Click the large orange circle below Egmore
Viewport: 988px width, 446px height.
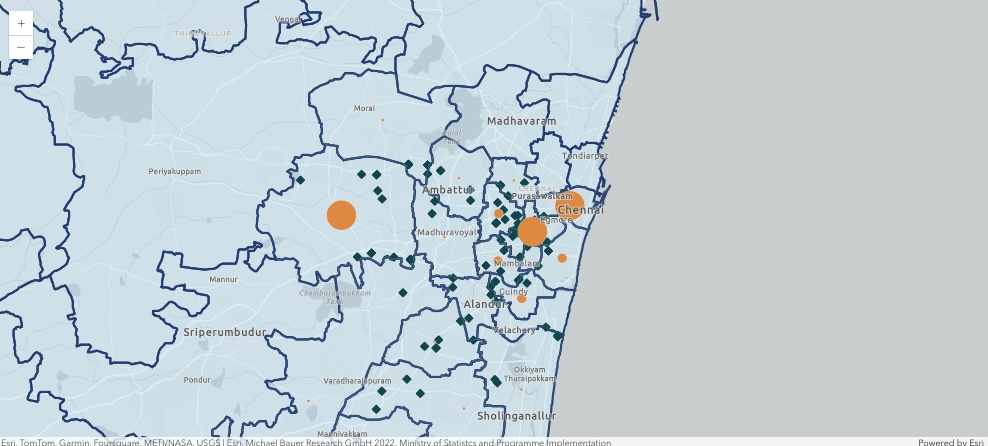[x=532, y=232]
